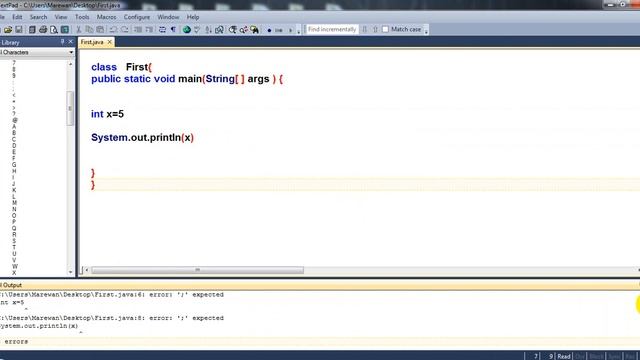
Task: Cut selection with the scissors icon
Action: tap(79, 29)
